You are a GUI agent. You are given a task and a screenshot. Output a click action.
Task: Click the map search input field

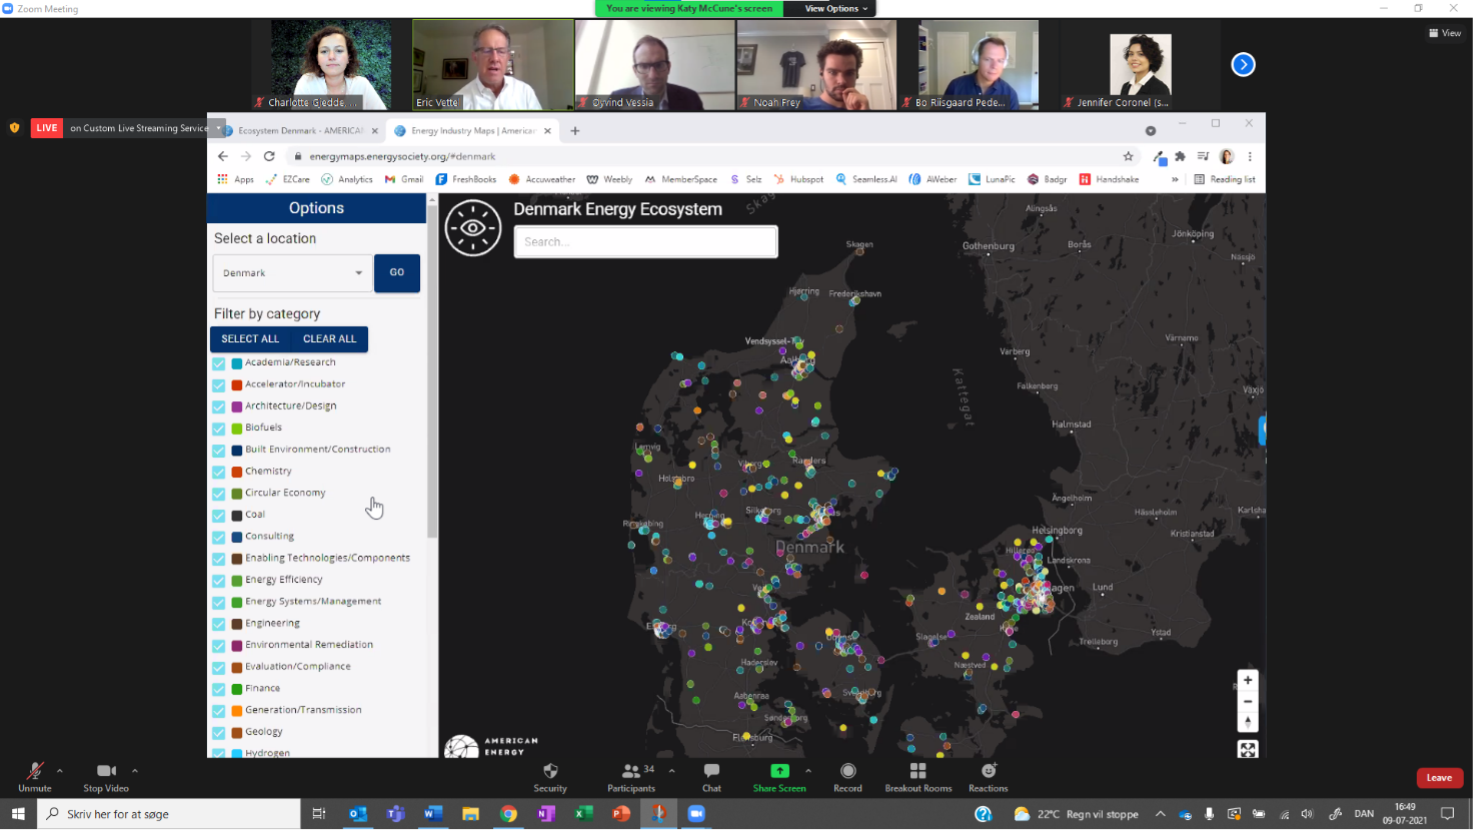pos(645,242)
